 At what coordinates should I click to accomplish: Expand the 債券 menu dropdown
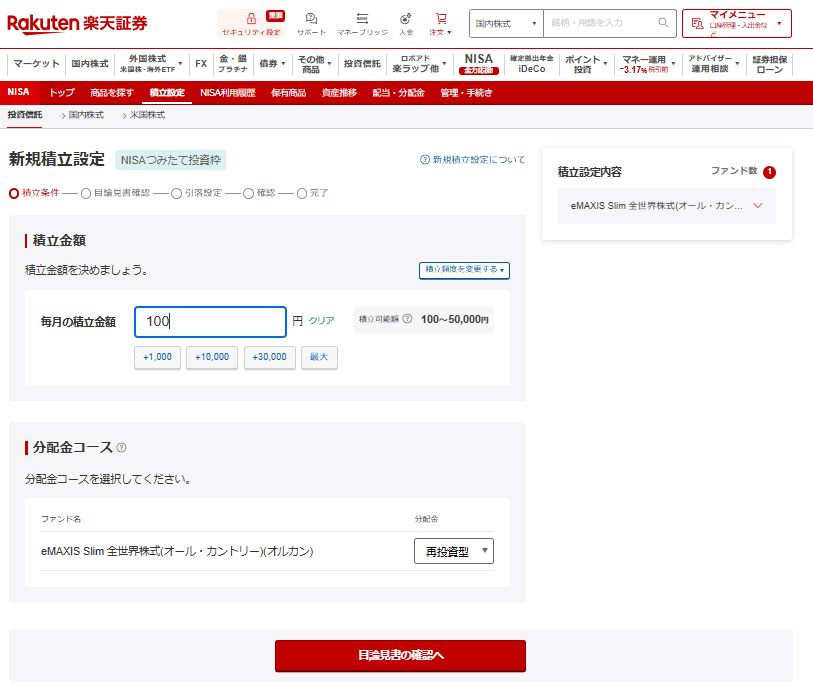284,64
